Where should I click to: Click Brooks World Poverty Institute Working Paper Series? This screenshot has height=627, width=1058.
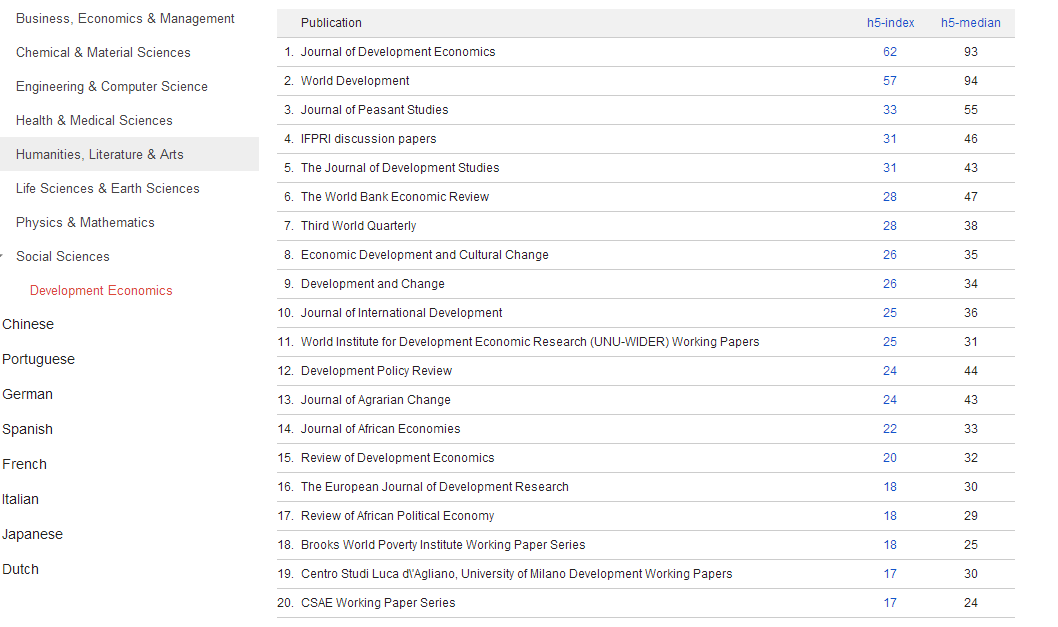pyautogui.click(x=443, y=545)
